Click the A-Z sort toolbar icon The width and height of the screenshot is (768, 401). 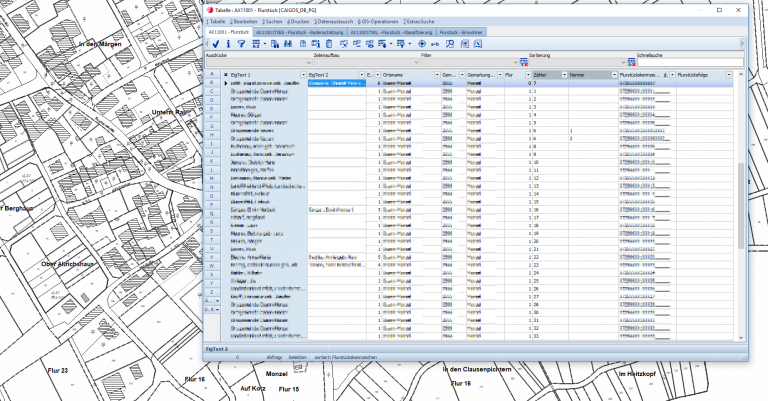[256, 44]
